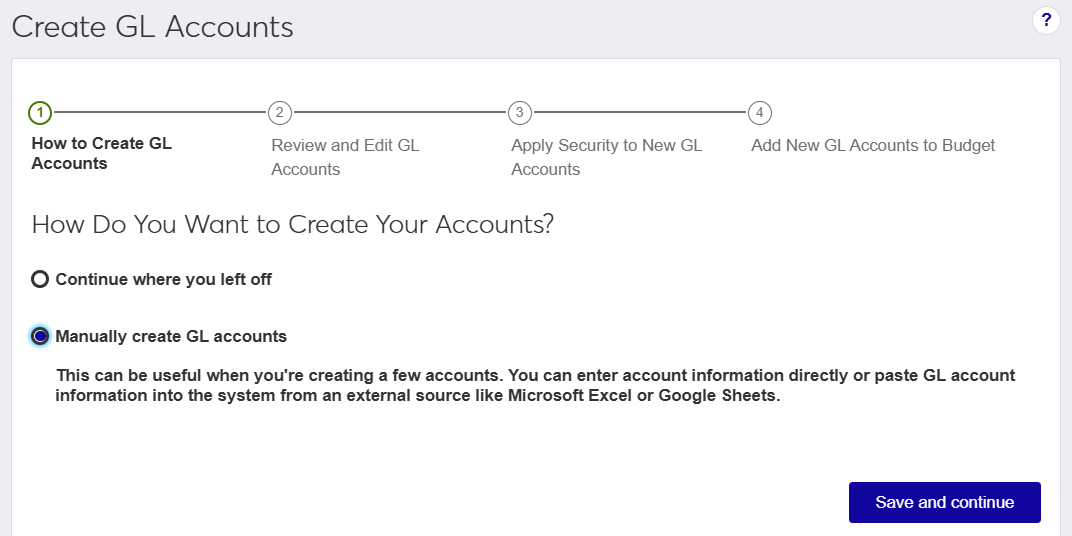Image resolution: width=1072 pixels, height=536 pixels.
Task: Click the progress line between steps 1 and 2
Action: pyautogui.click(x=160, y=112)
